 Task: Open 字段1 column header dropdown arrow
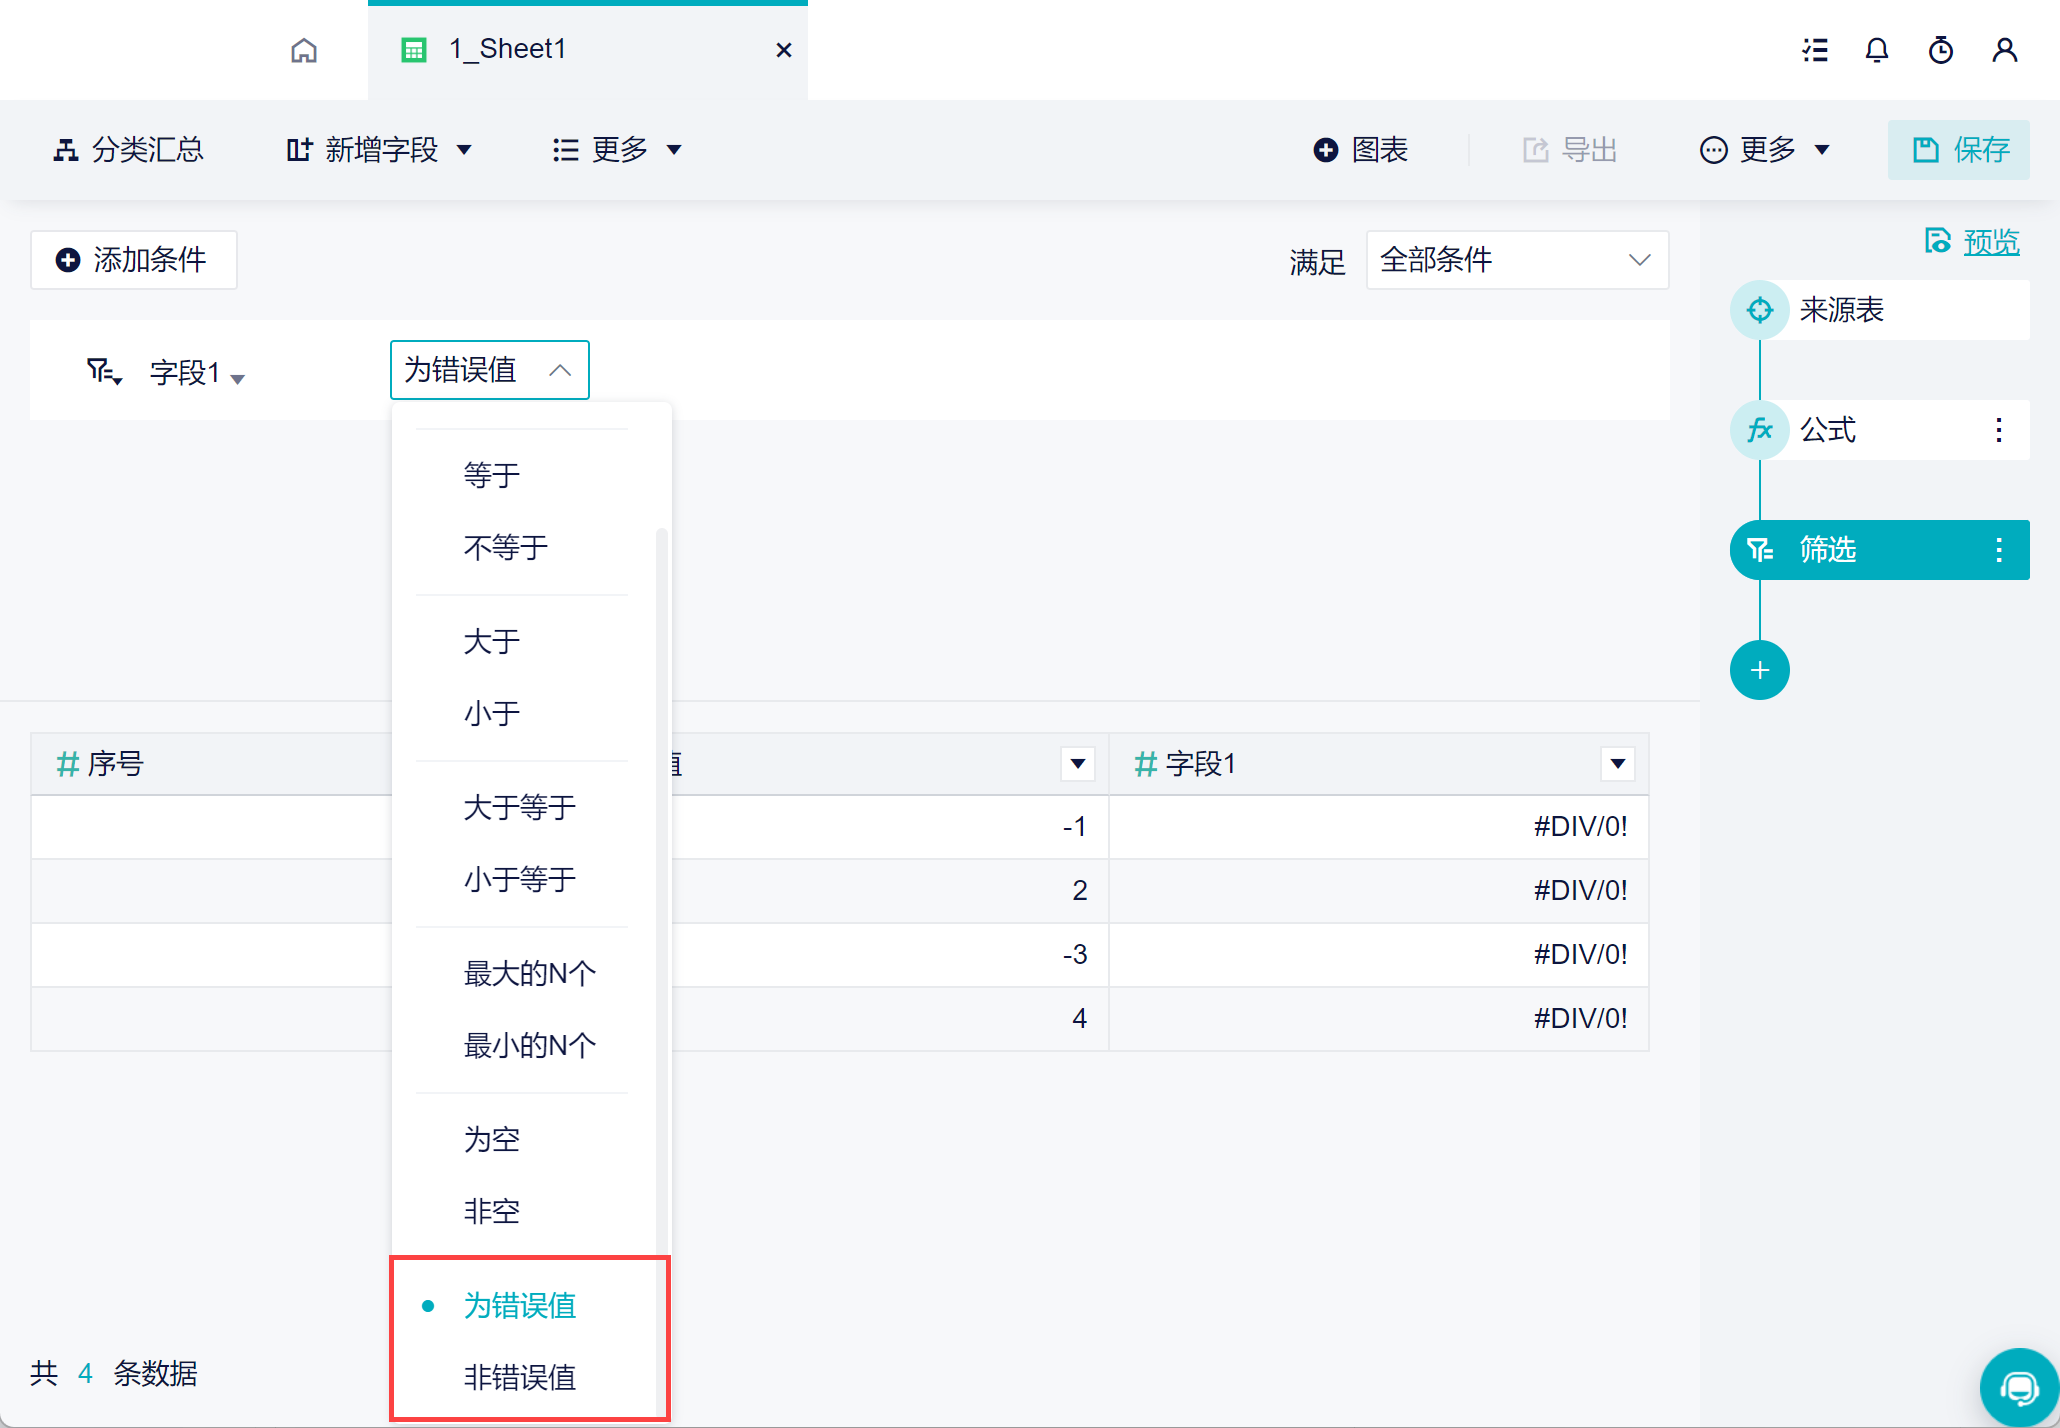(1617, 764)
